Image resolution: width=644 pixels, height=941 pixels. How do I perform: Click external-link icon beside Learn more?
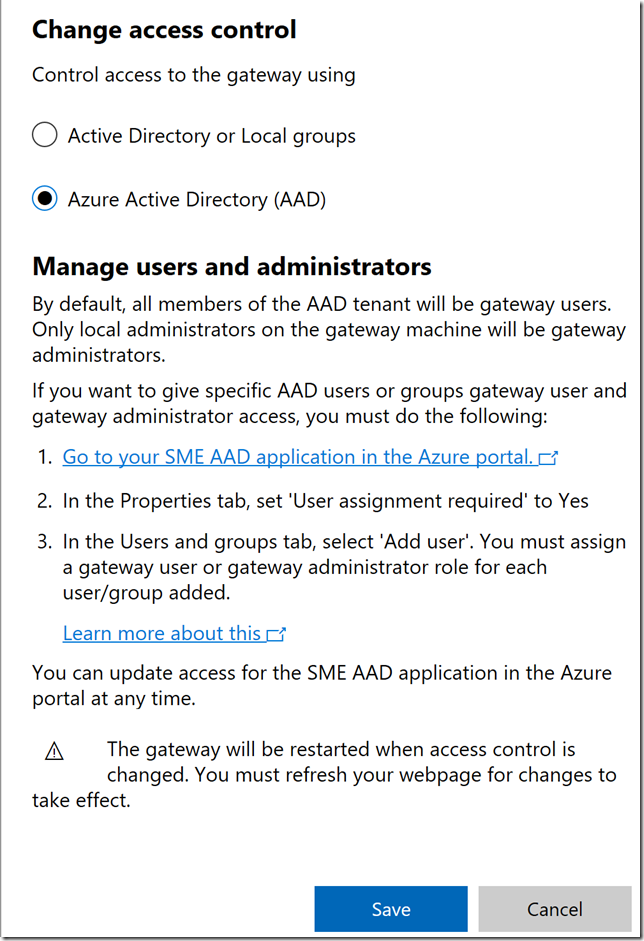coord(276,634)
